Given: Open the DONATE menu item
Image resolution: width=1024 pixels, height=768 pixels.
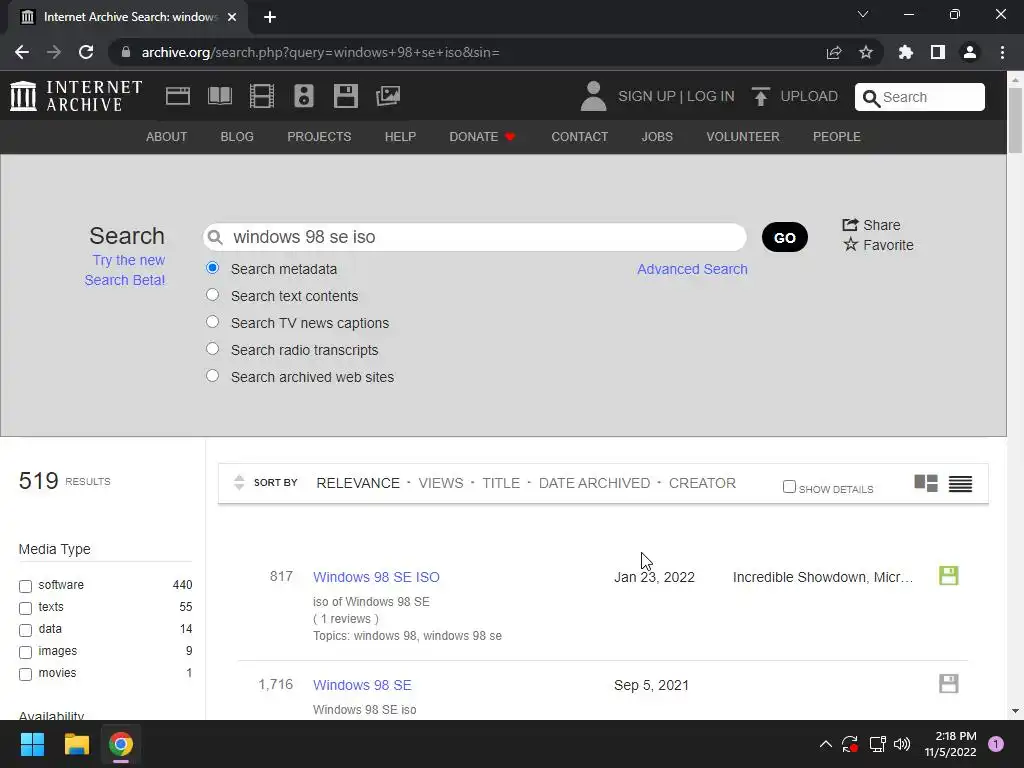Looking at the screenshot, I should coord(482,136).
